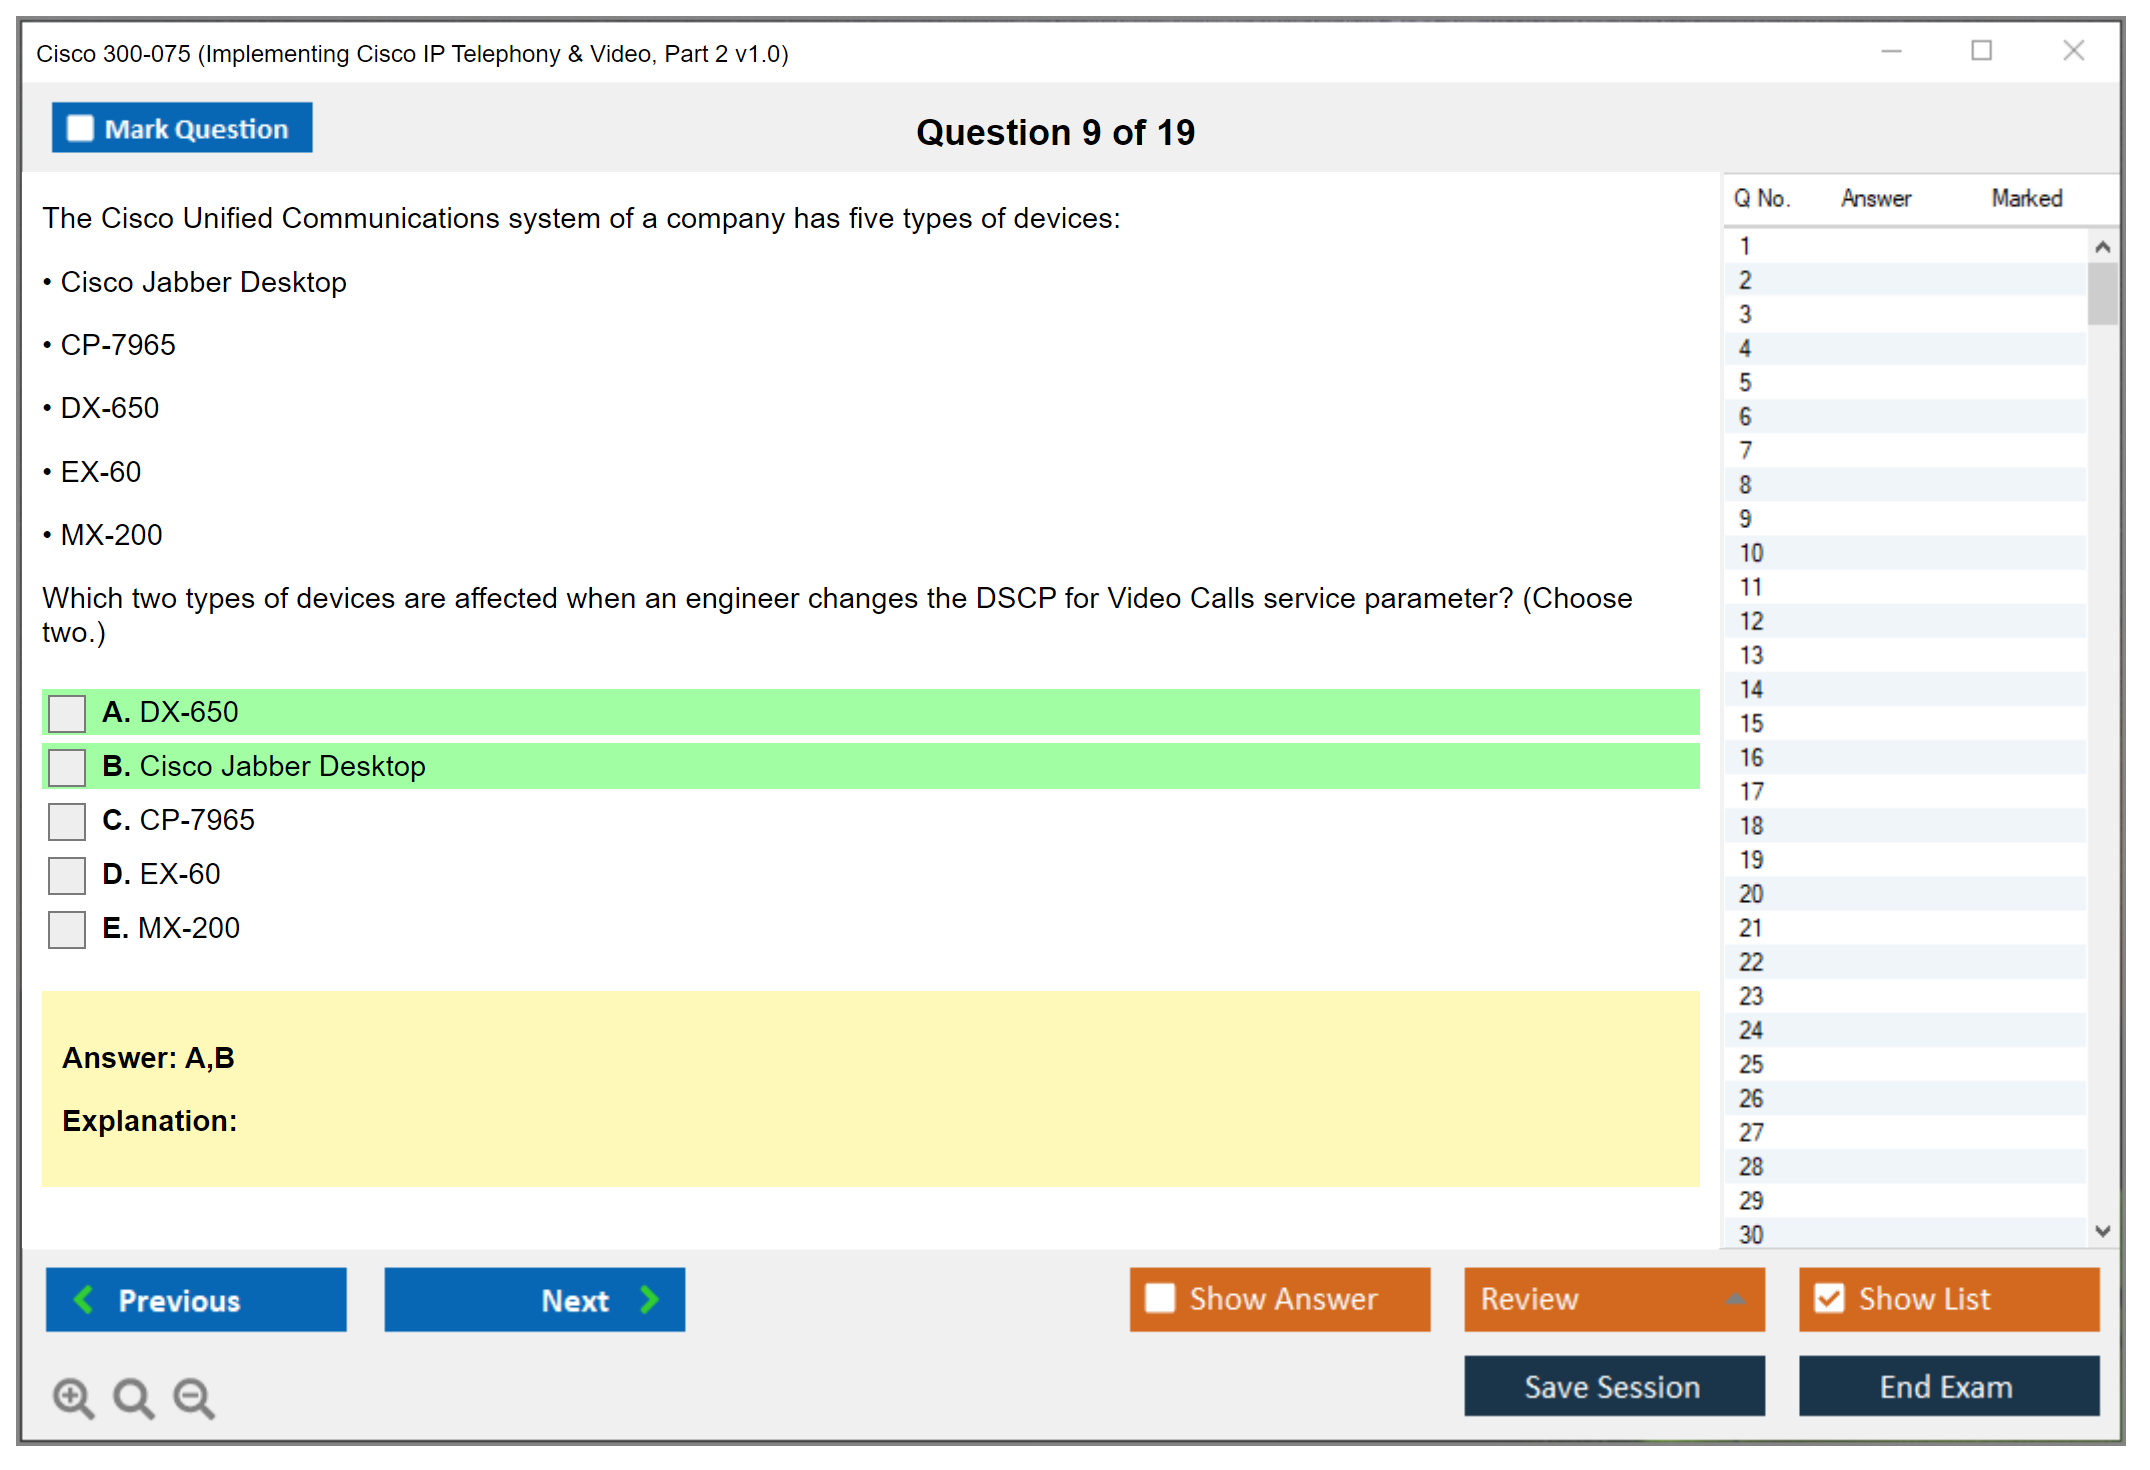Toggle the Show List checkbox button
Image resolution: width=2150 pixels, height=1470 pixels.
click(1829, 1298)
